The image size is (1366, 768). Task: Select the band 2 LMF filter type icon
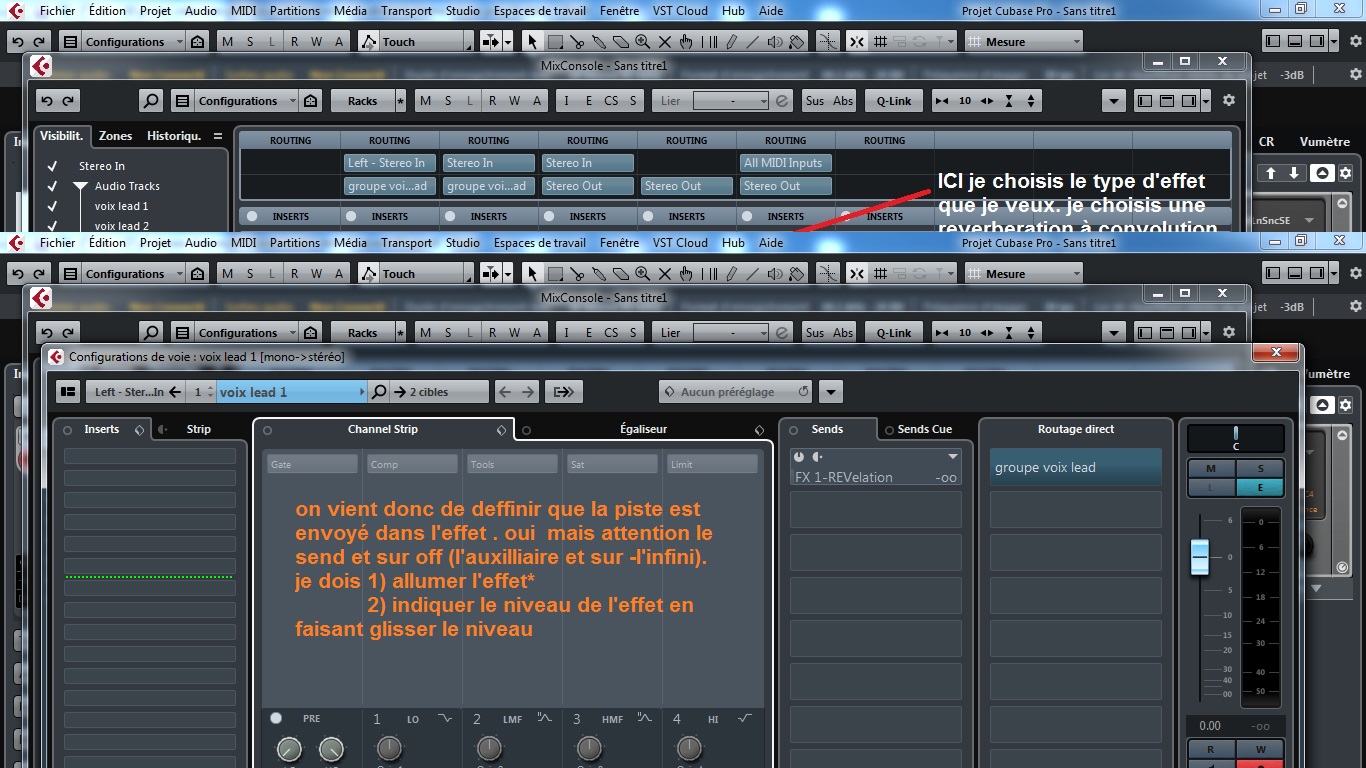tap(545, 719)
